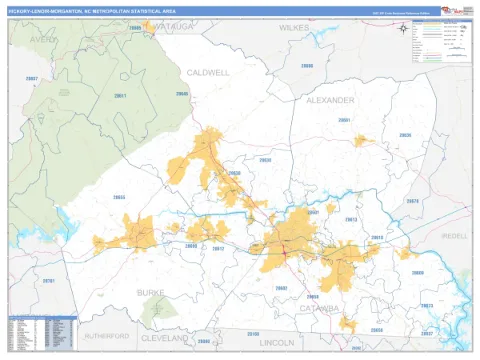Click ZIP code 28657 near Avery
This screenshot has height=360, width=480.
point(32,79)
